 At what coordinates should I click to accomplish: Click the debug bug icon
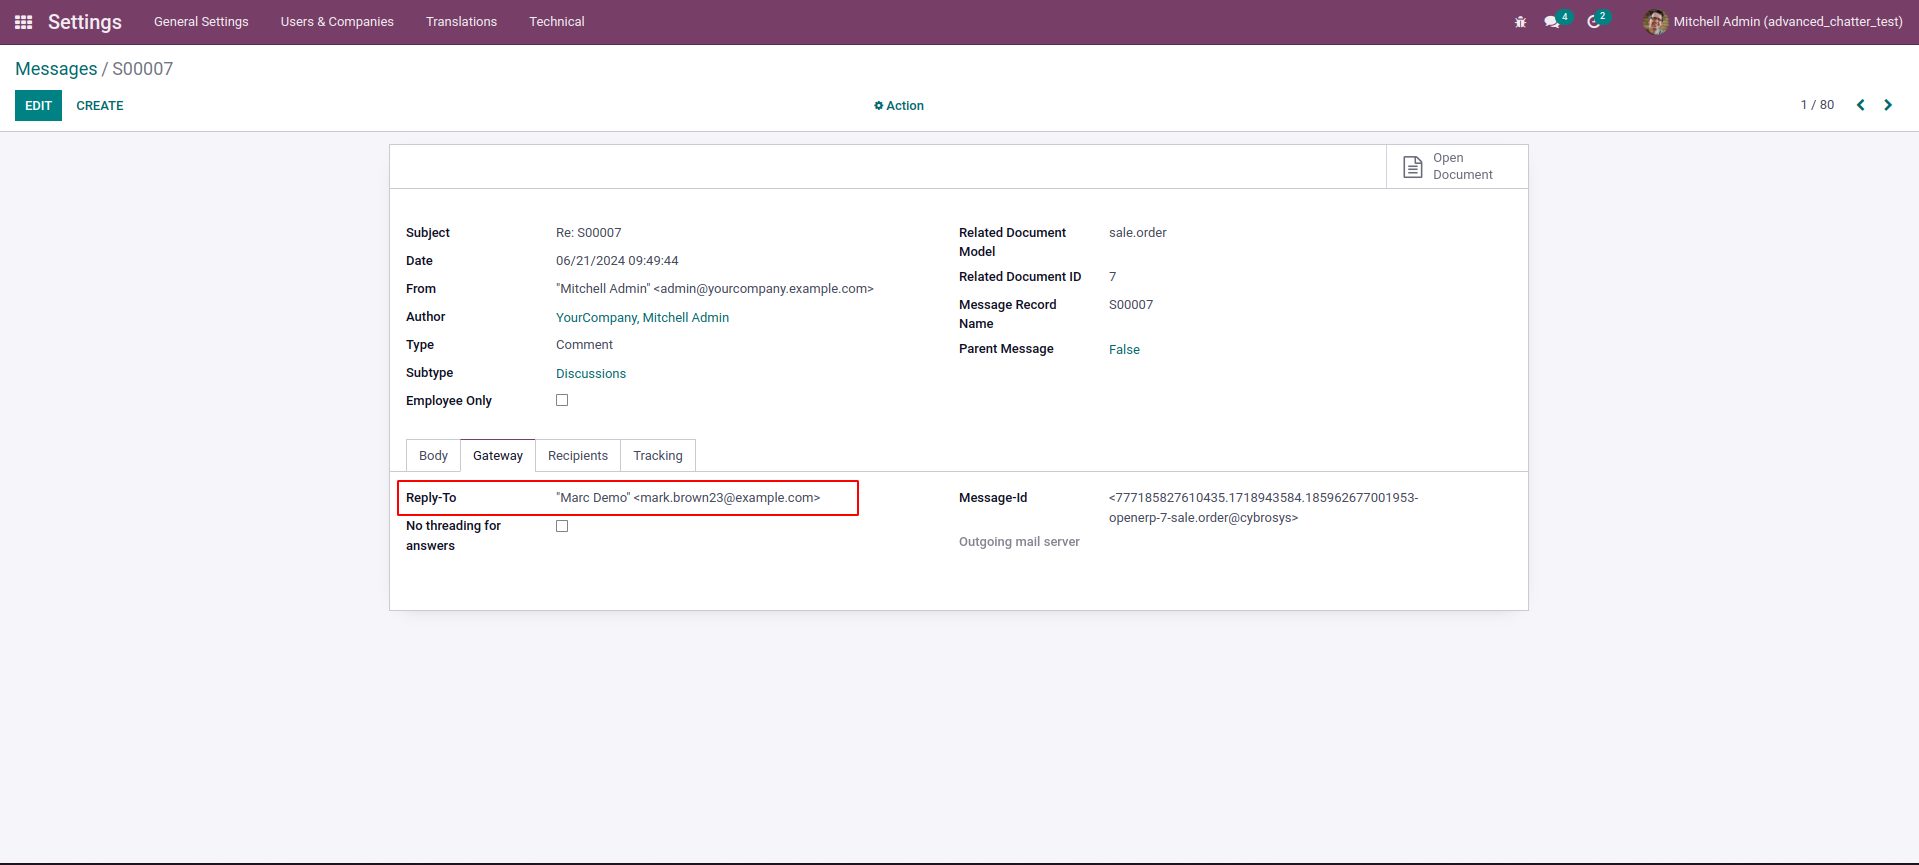pos(1520,22)
